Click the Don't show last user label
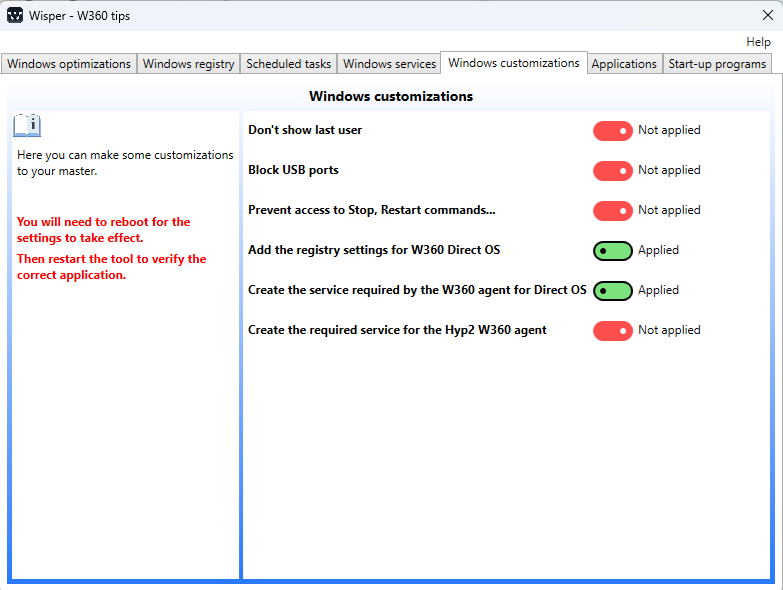The height and width of the screenshot is (590, 783). coord(305,130)
